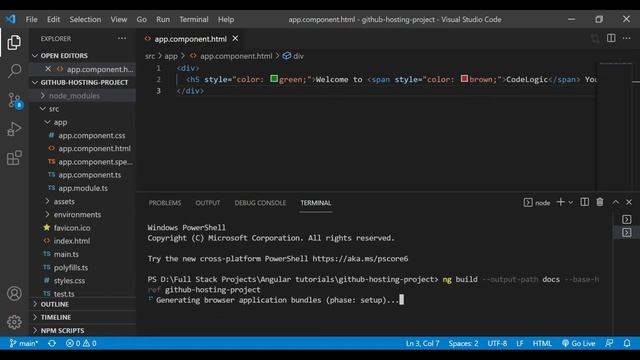This screenshot has height=360, width=640.
Task: Open the File menu
Action: 31,19
